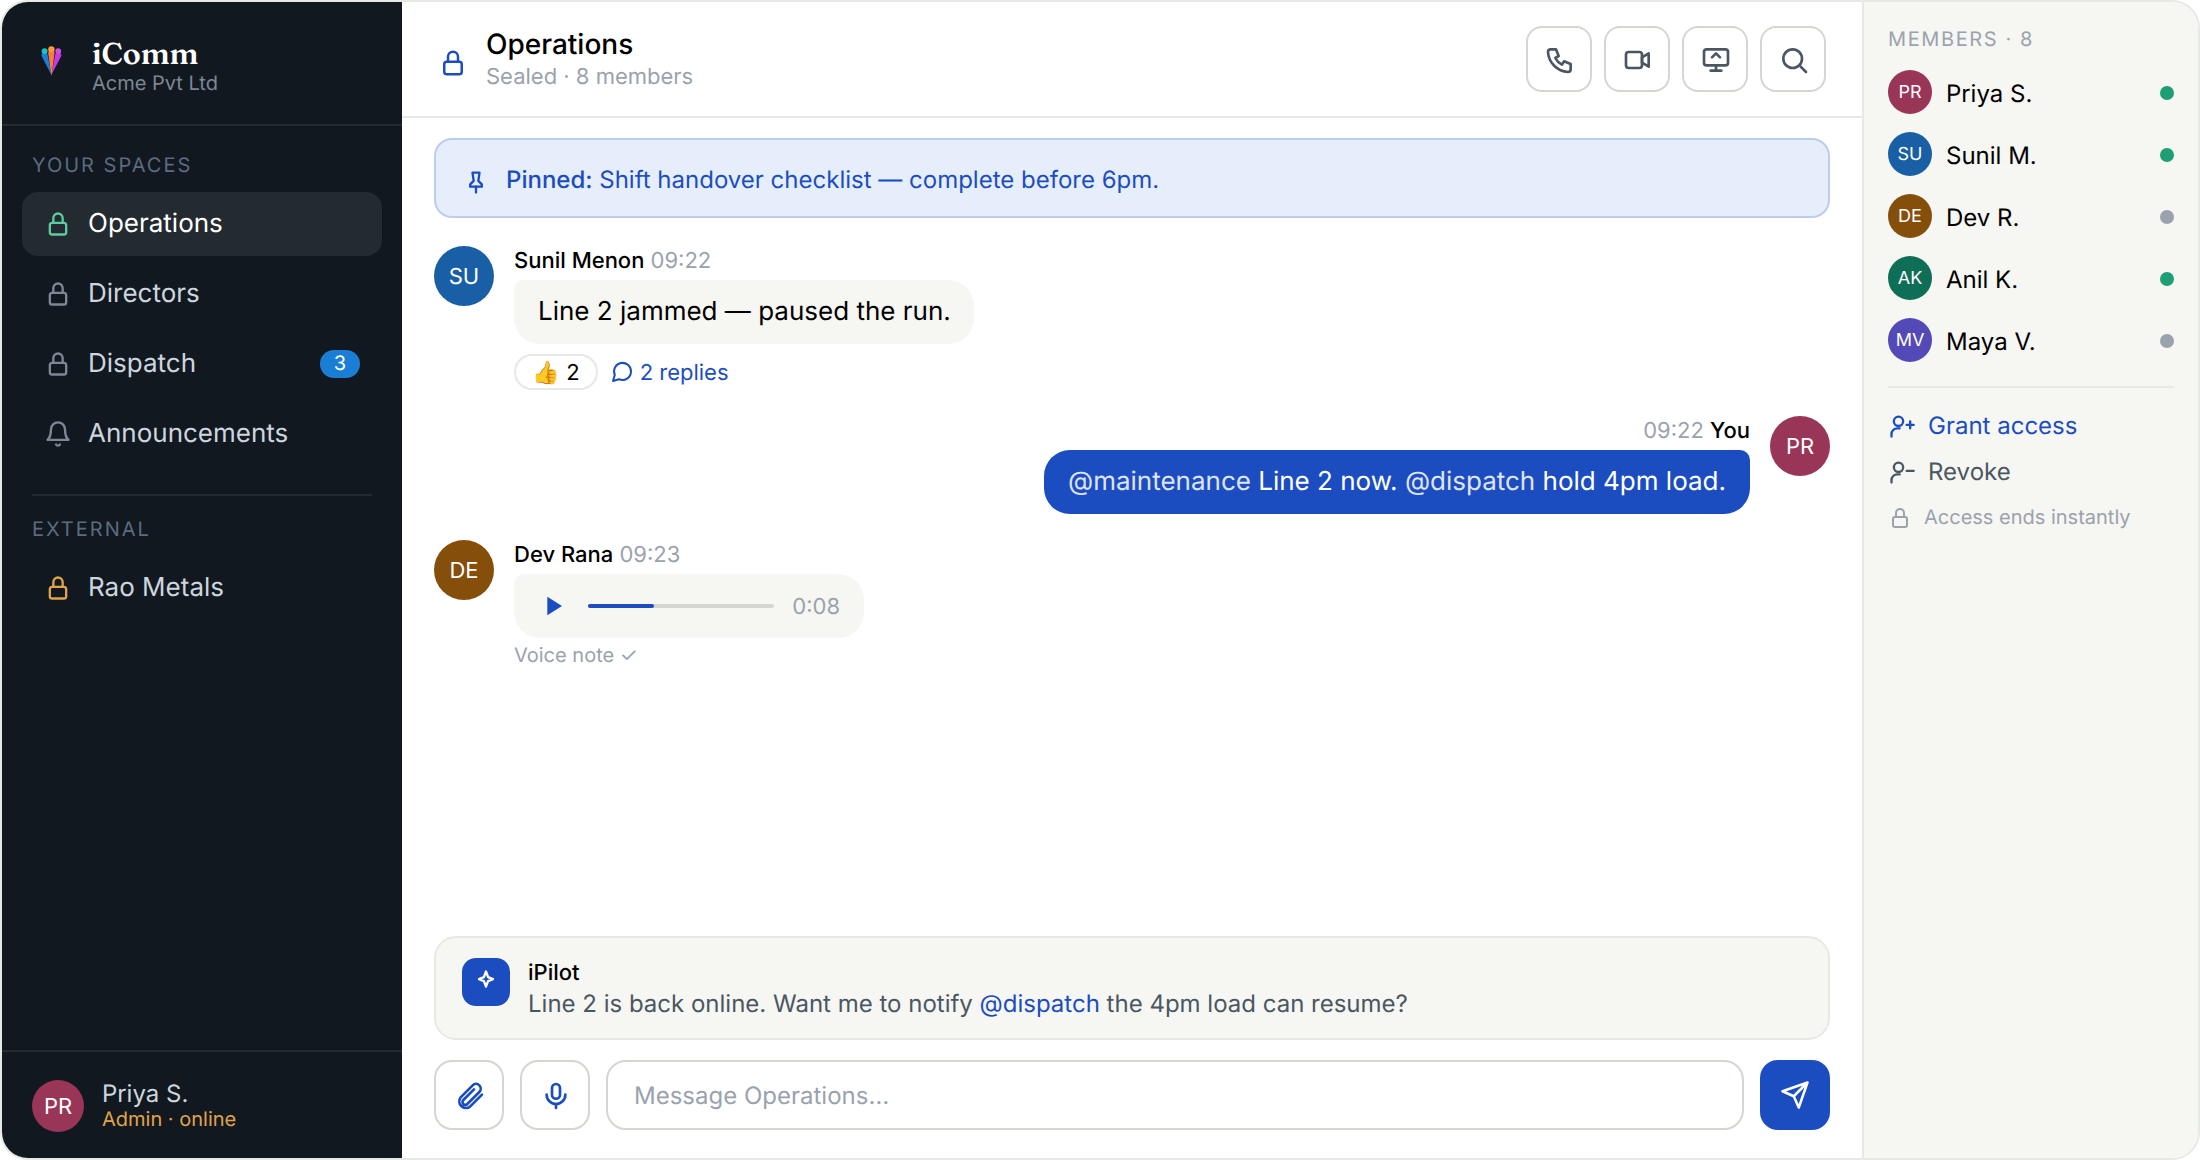Click the iComm logo

click(52, 60)
